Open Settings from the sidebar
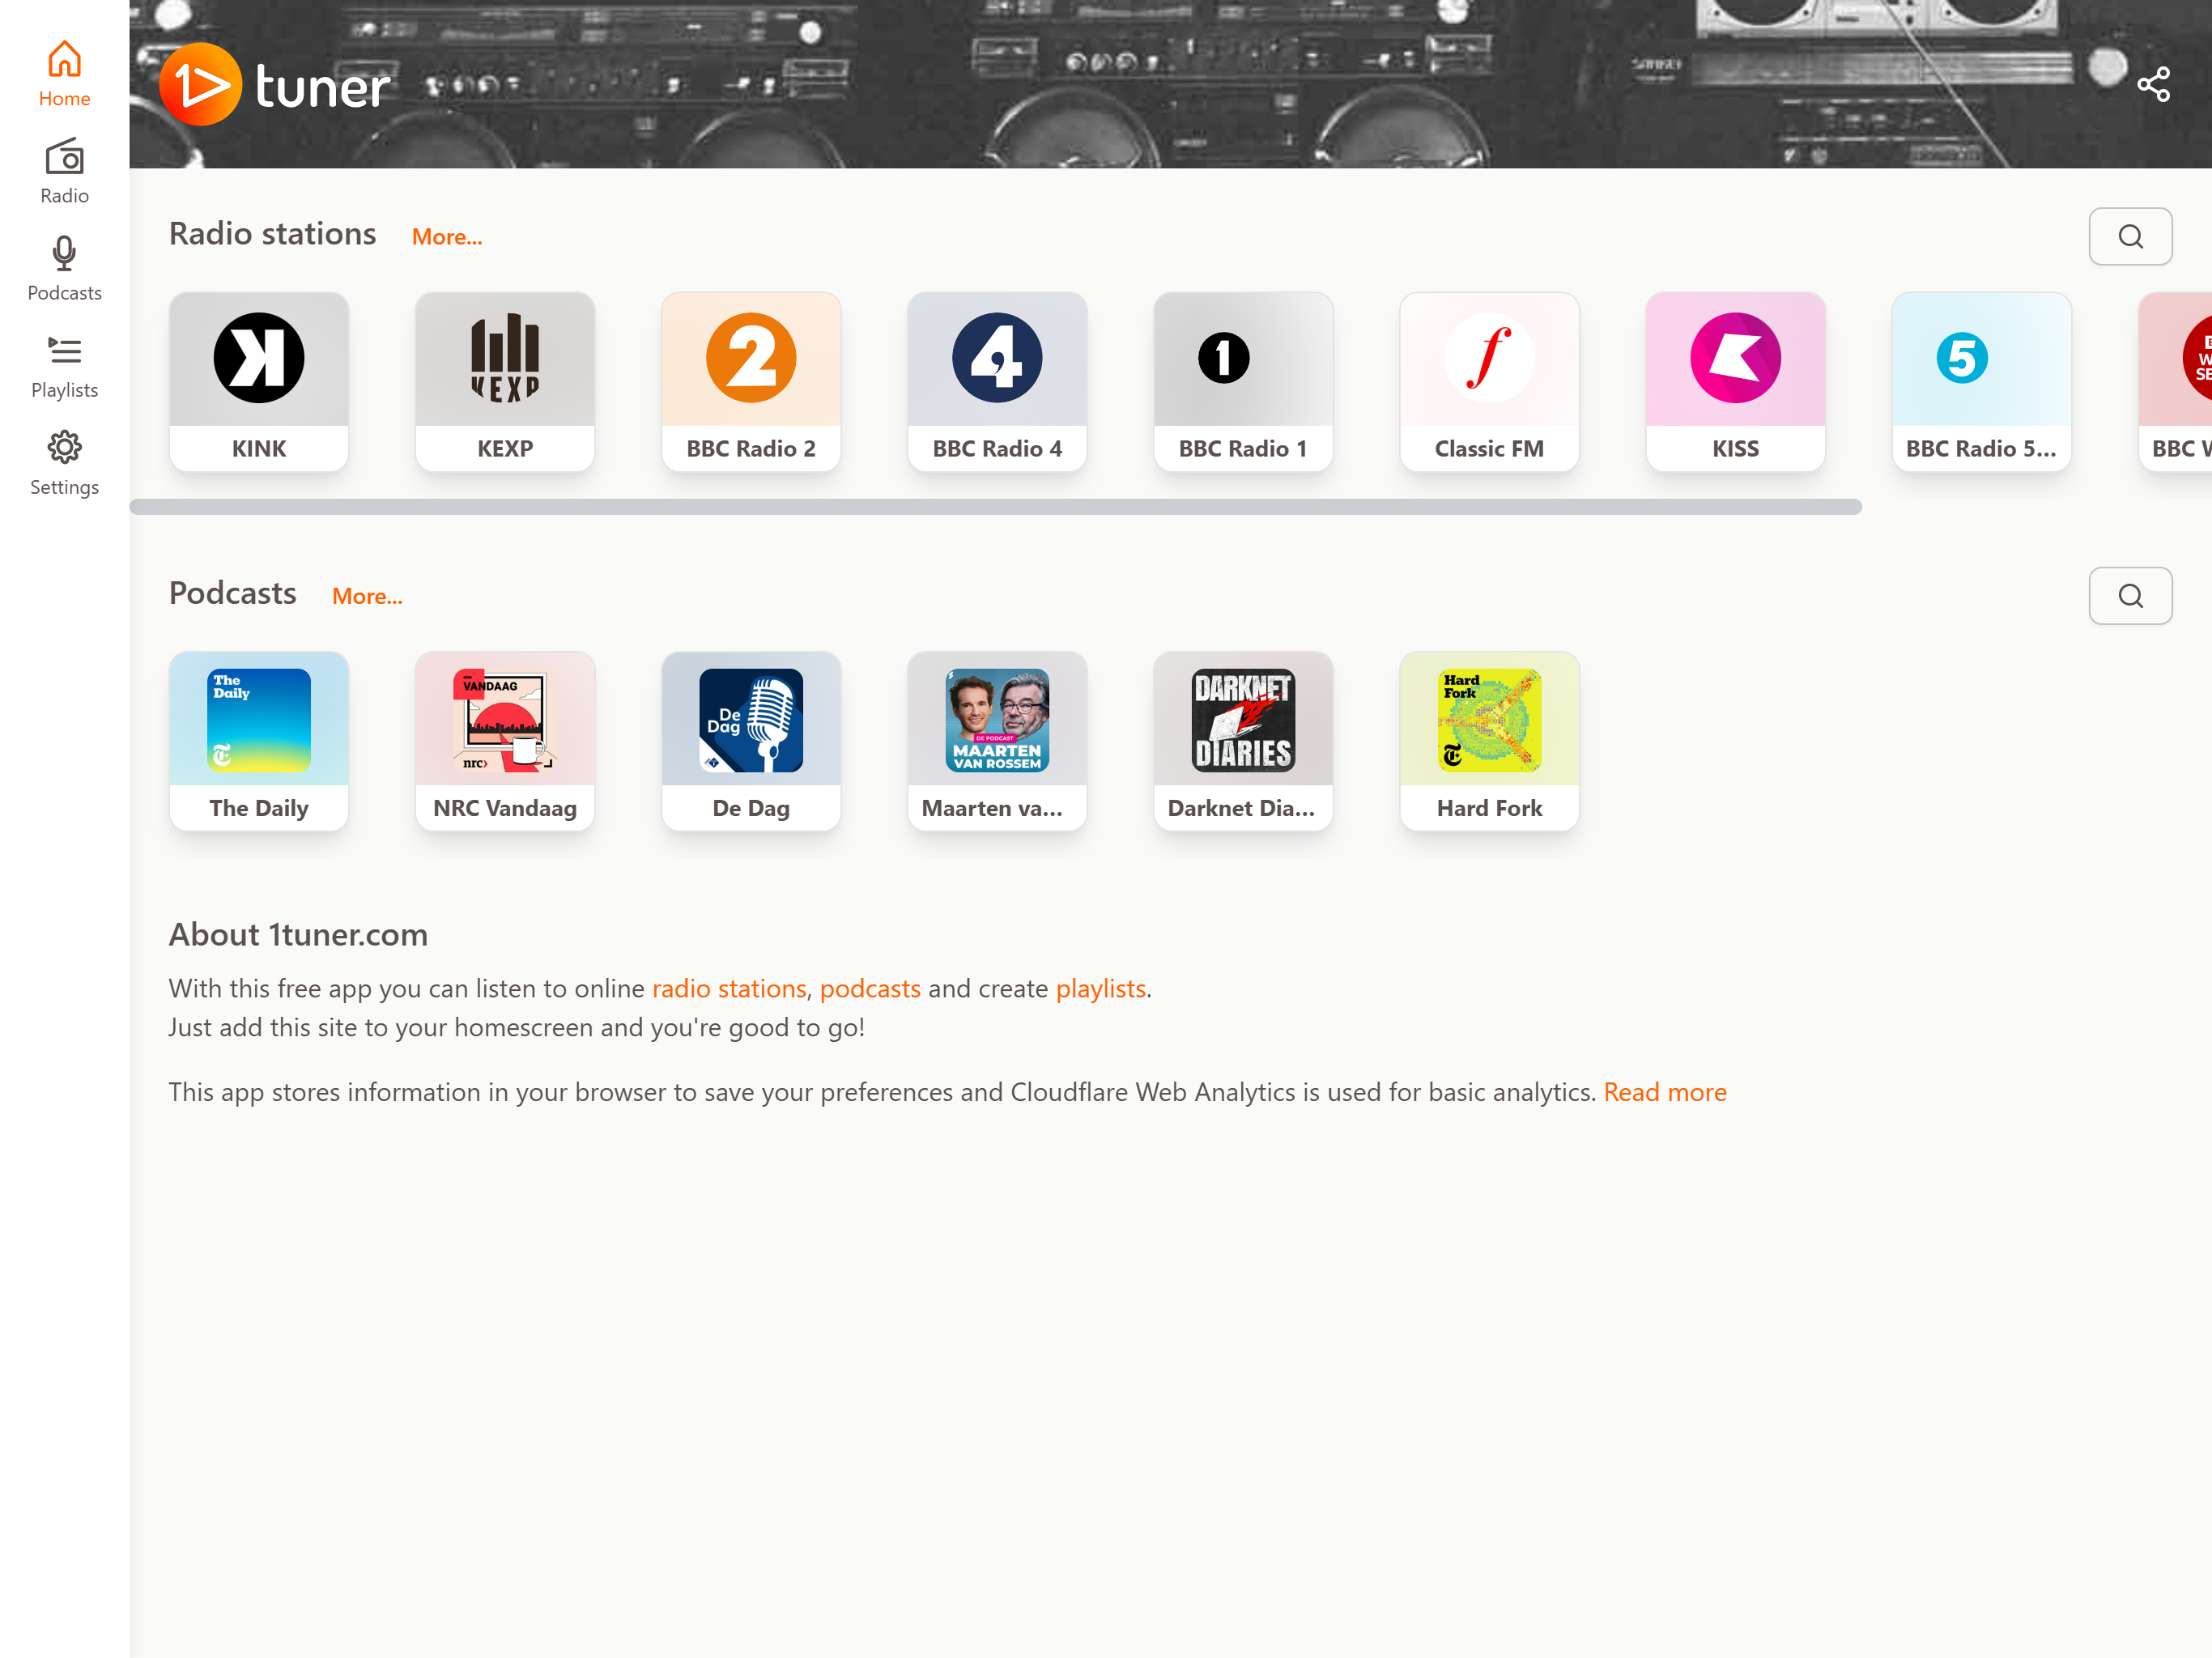Viewport: 2212px width, 1658px height. (x=64, y=462)
